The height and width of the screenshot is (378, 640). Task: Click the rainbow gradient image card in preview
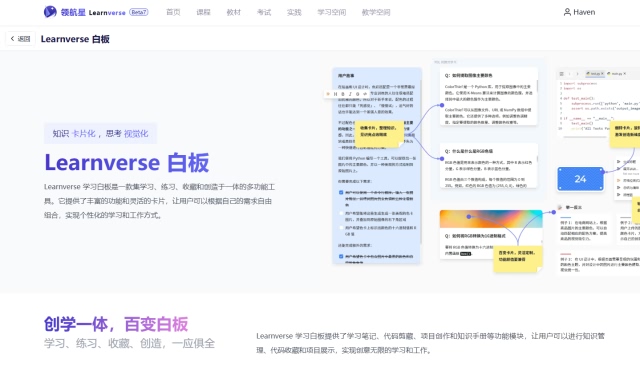pos(491,219)
